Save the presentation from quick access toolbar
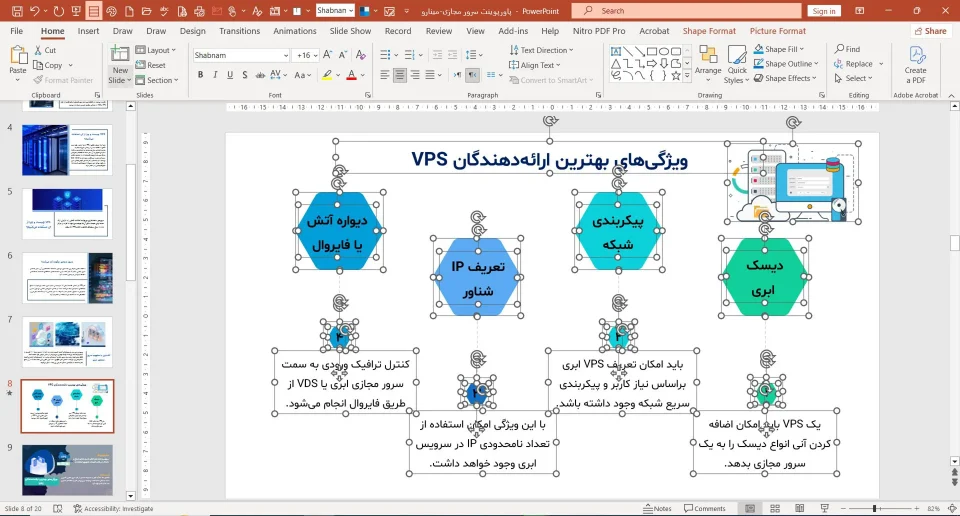 [x=17, y=11]
